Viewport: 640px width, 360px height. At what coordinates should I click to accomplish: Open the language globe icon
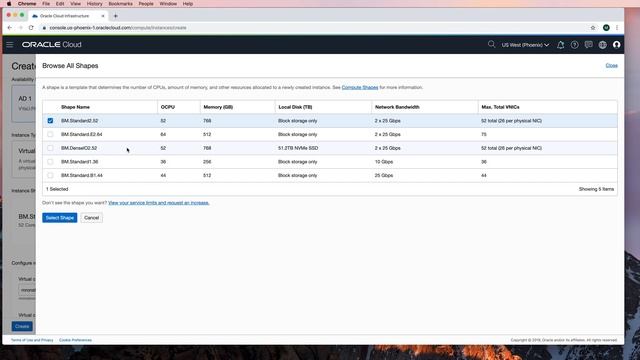[x=602, y=45]
